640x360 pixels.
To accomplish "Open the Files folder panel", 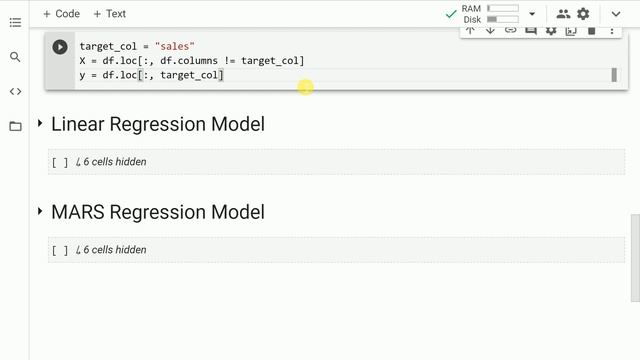I will pyautogui.click(x=15, y=126).
